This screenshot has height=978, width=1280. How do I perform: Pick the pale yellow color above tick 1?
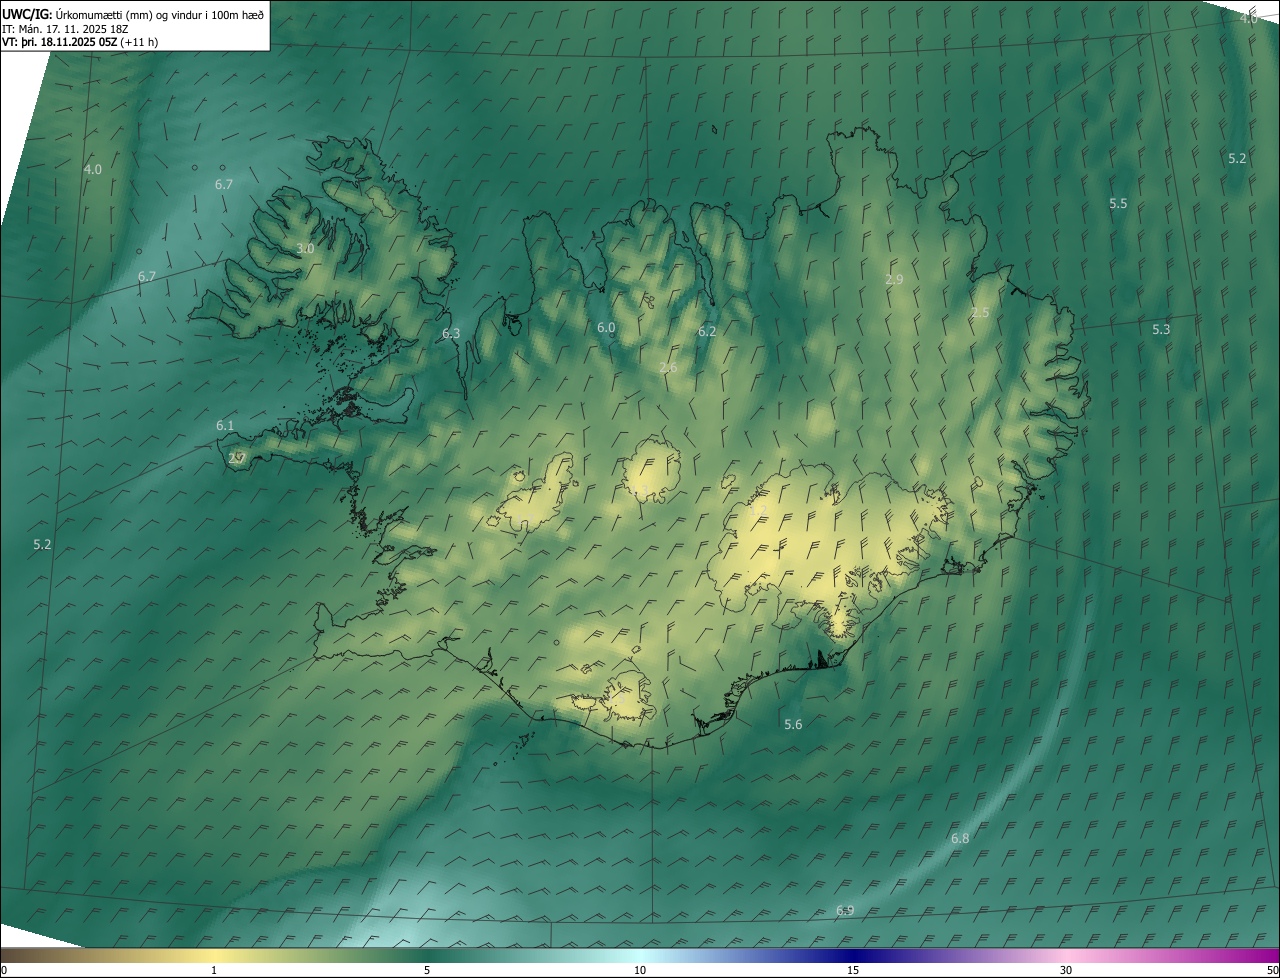(214, 955)
